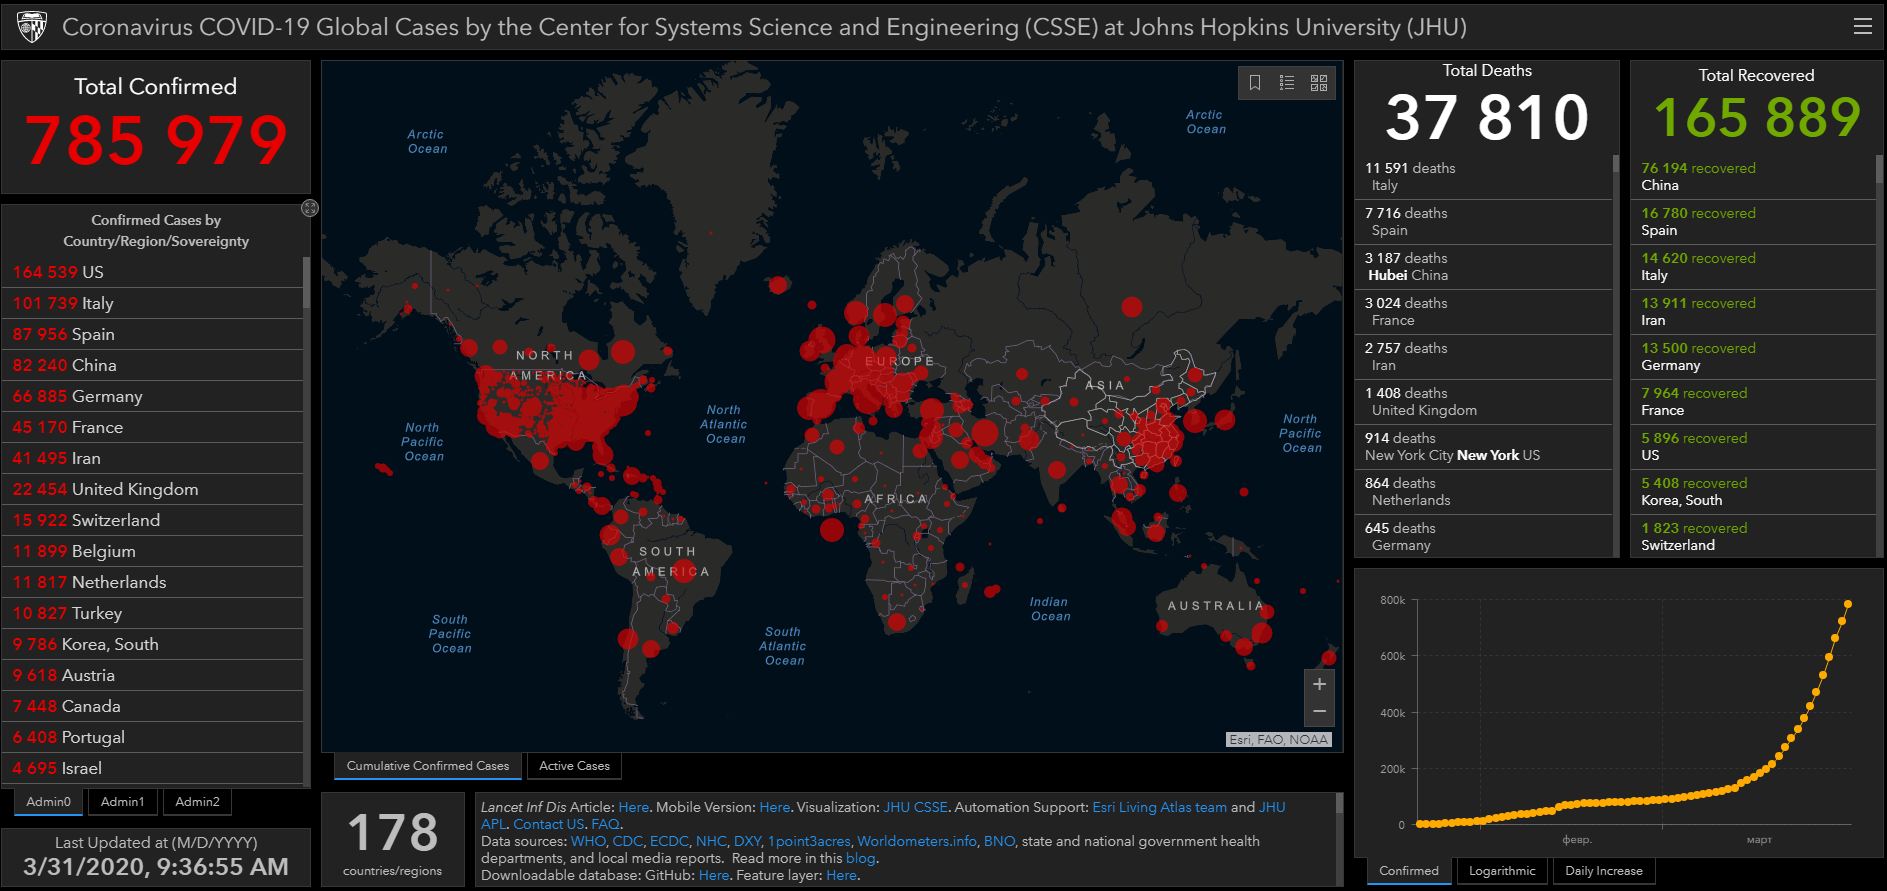Viewport: 1887px width, 891px height.
Task: Open the JHU CSSE visualization link
Action: [914, 807]
